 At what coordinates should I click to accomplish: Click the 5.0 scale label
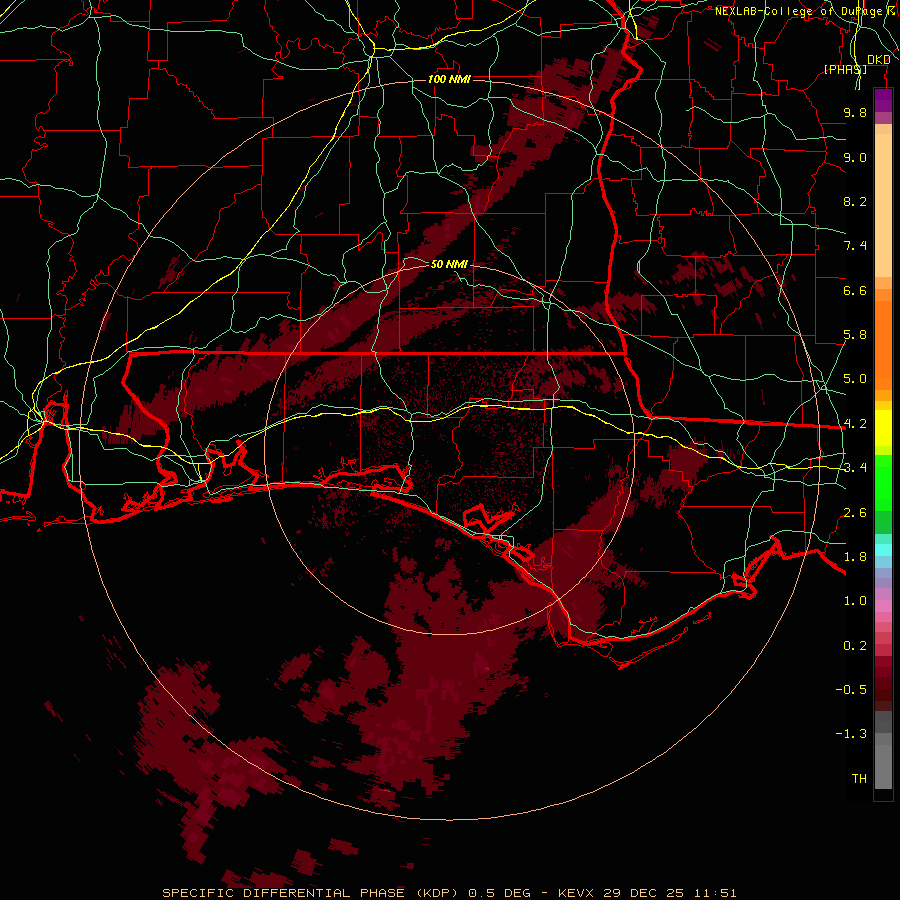tap(855, 379)
